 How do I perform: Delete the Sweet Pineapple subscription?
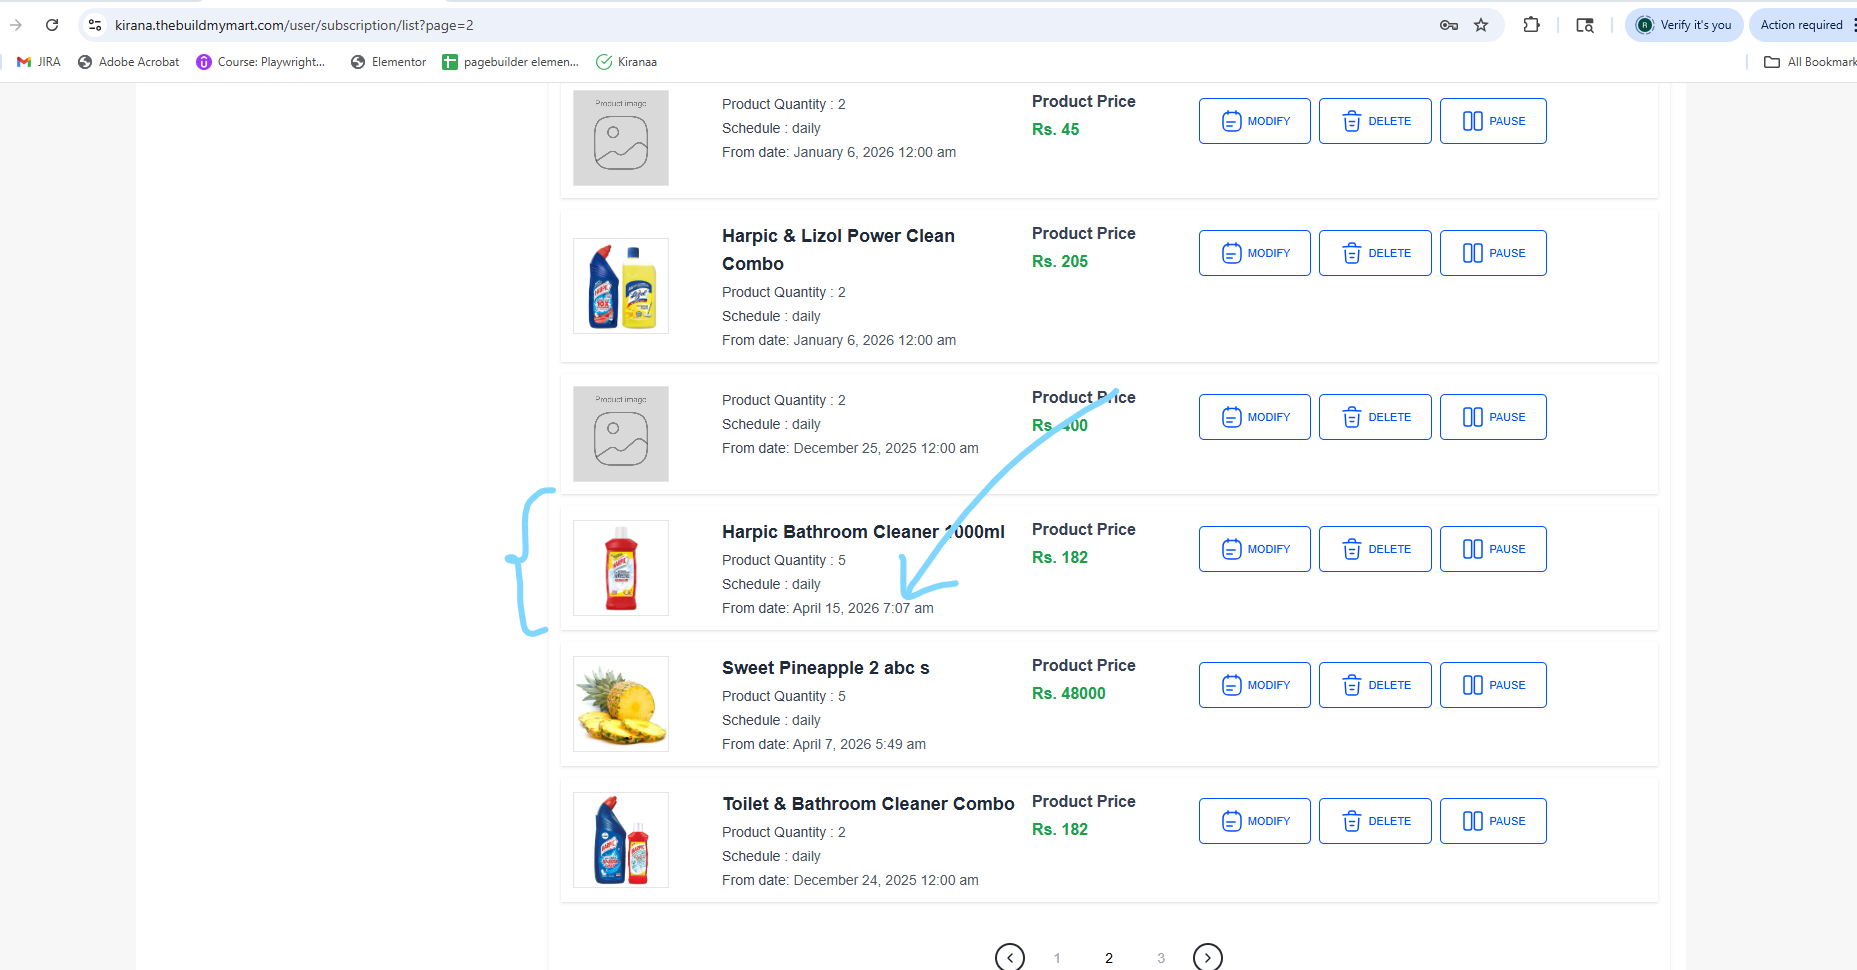coord(1375,685)
